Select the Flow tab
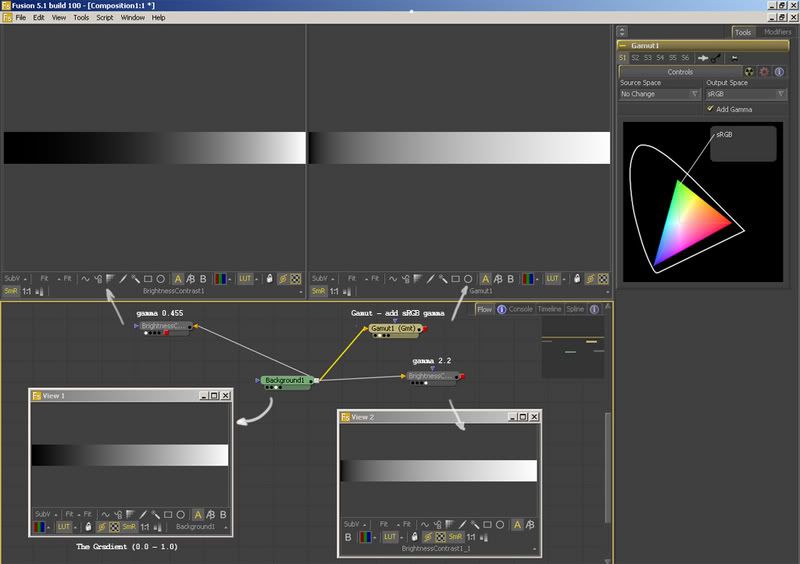 pyautogui.click(x=484, y=309)
